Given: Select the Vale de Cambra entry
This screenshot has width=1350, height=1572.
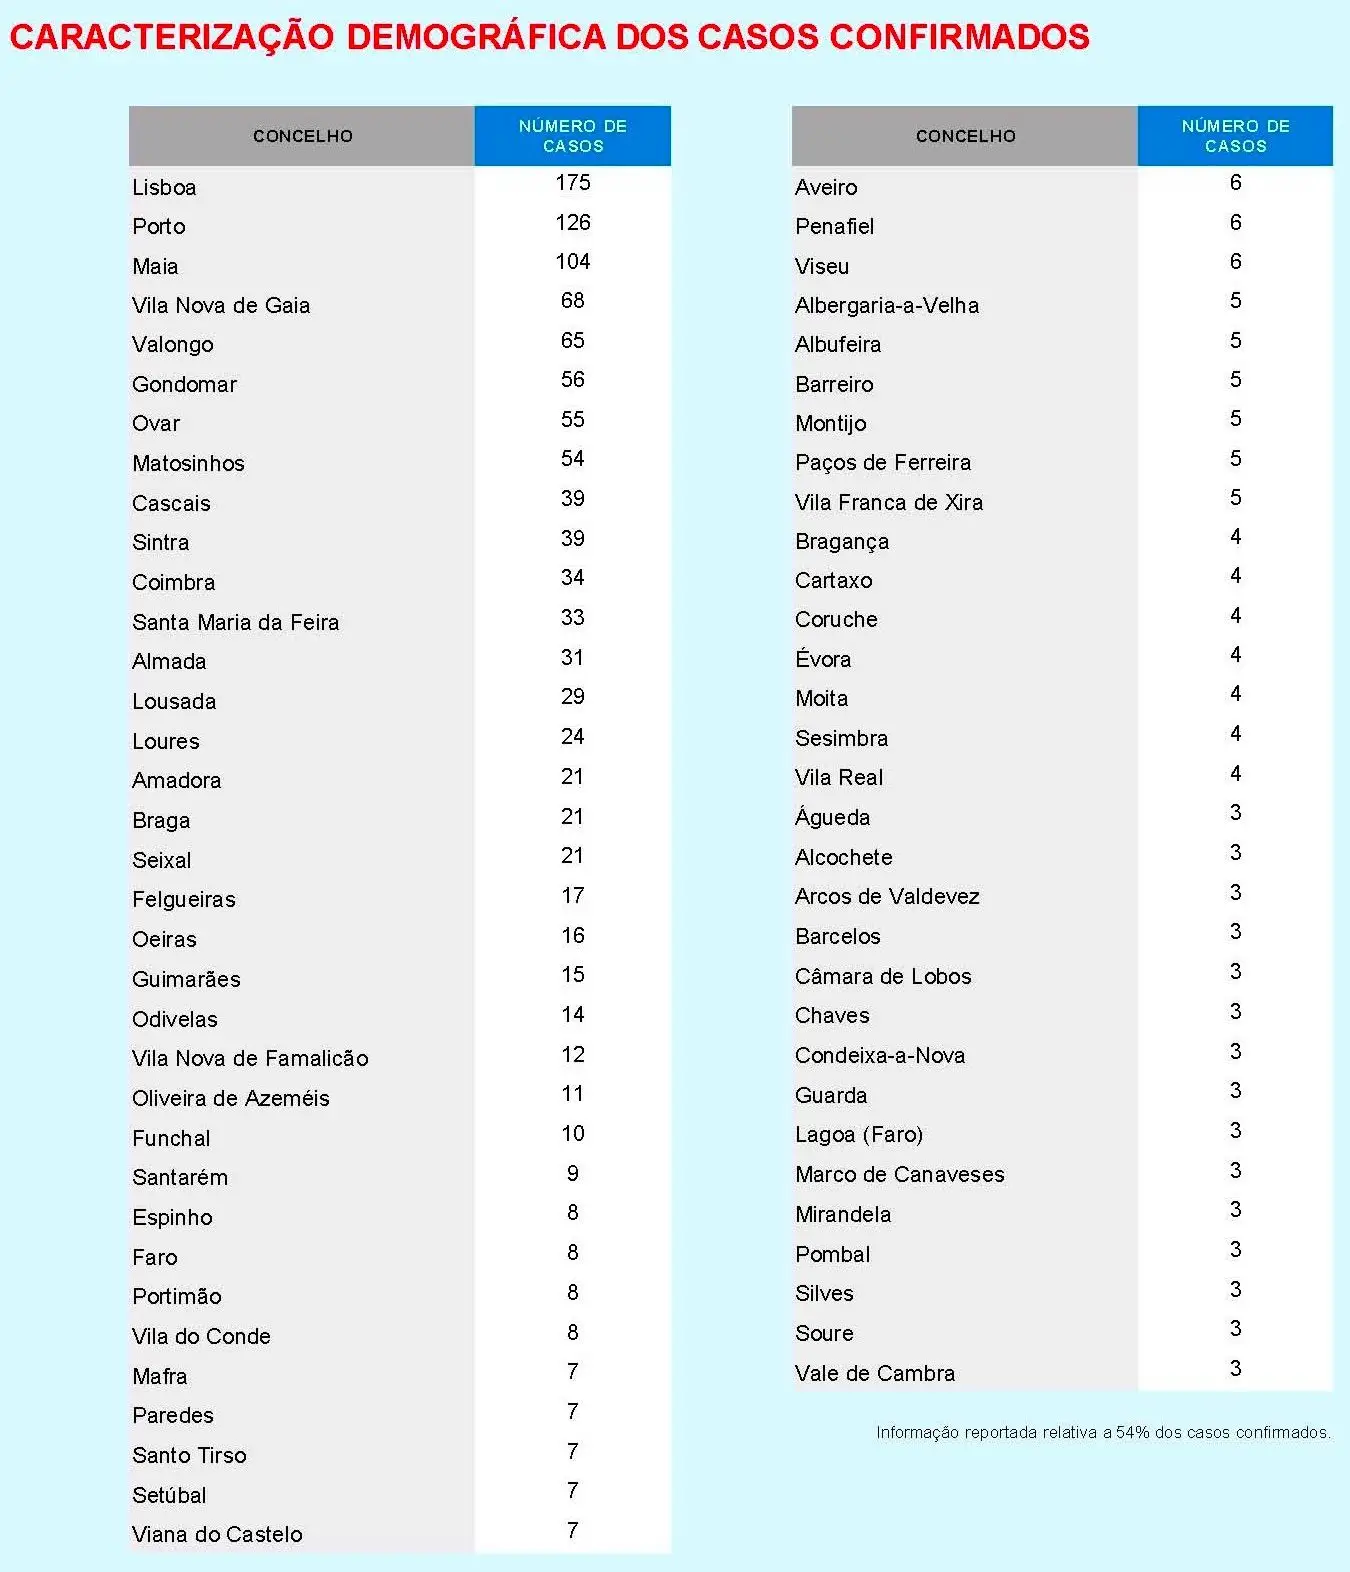Looking at the screenshot, I should [x=875, y=1373].
